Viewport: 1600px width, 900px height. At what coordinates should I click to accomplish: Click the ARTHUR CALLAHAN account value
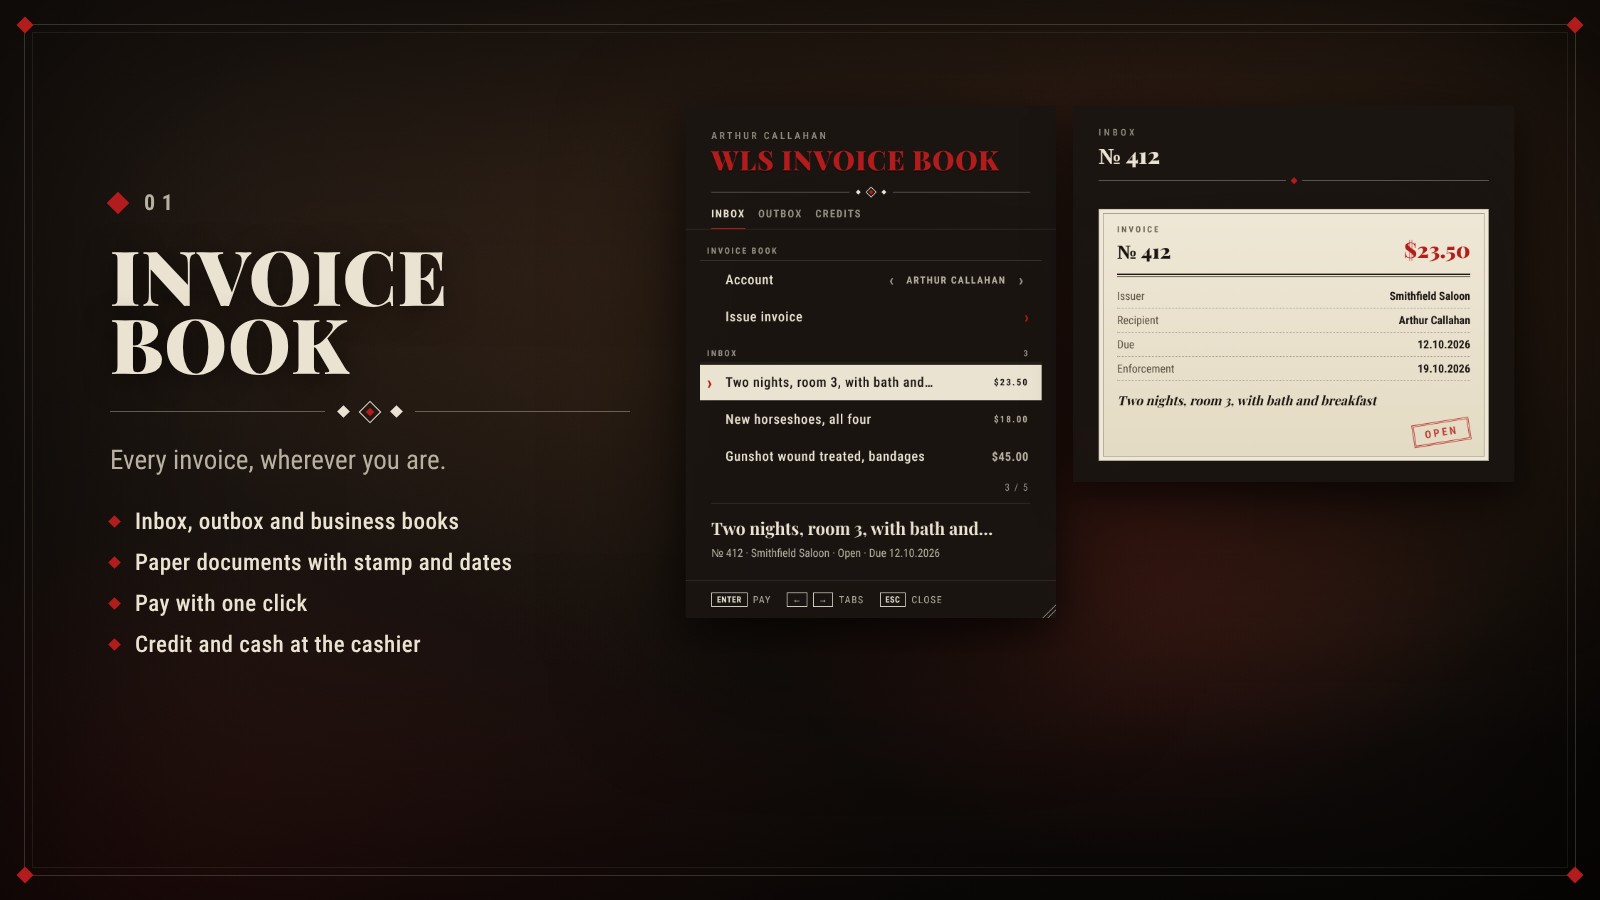(x=956, y=281)
